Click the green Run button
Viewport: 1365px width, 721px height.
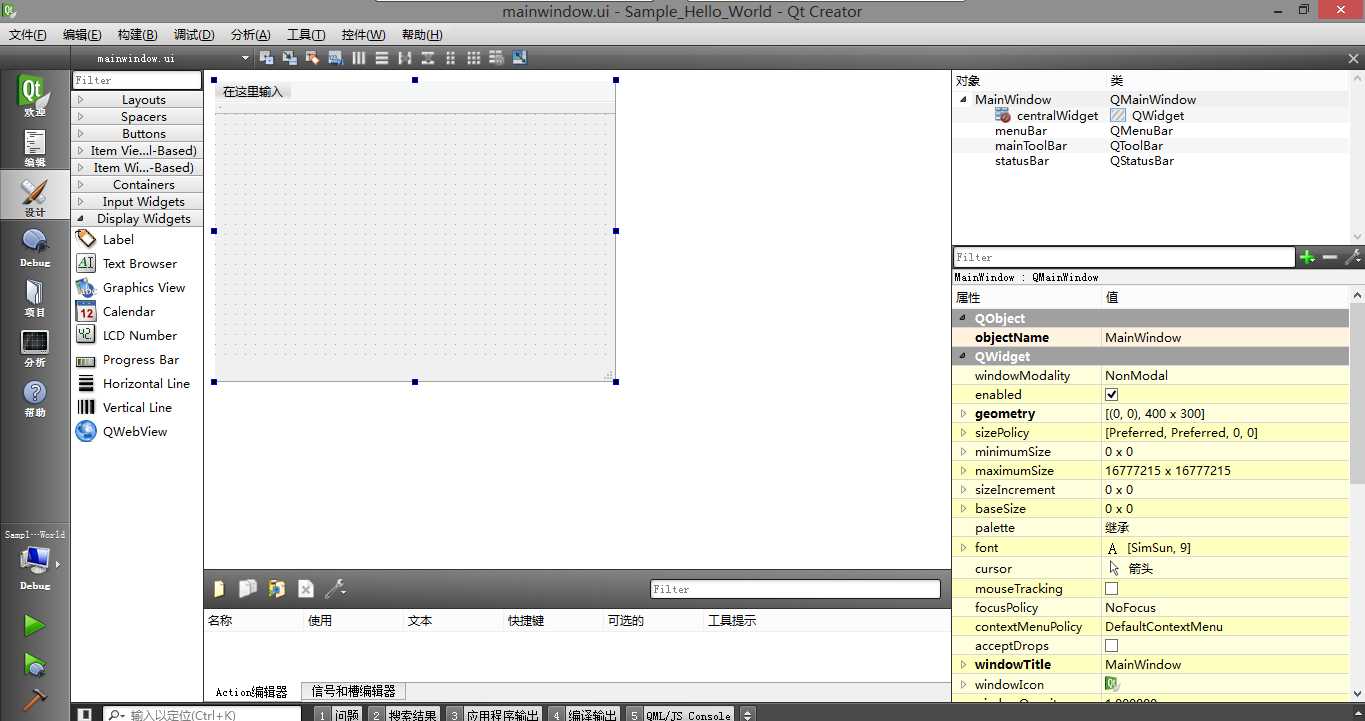pyautogui.click(x=35, y=626)
